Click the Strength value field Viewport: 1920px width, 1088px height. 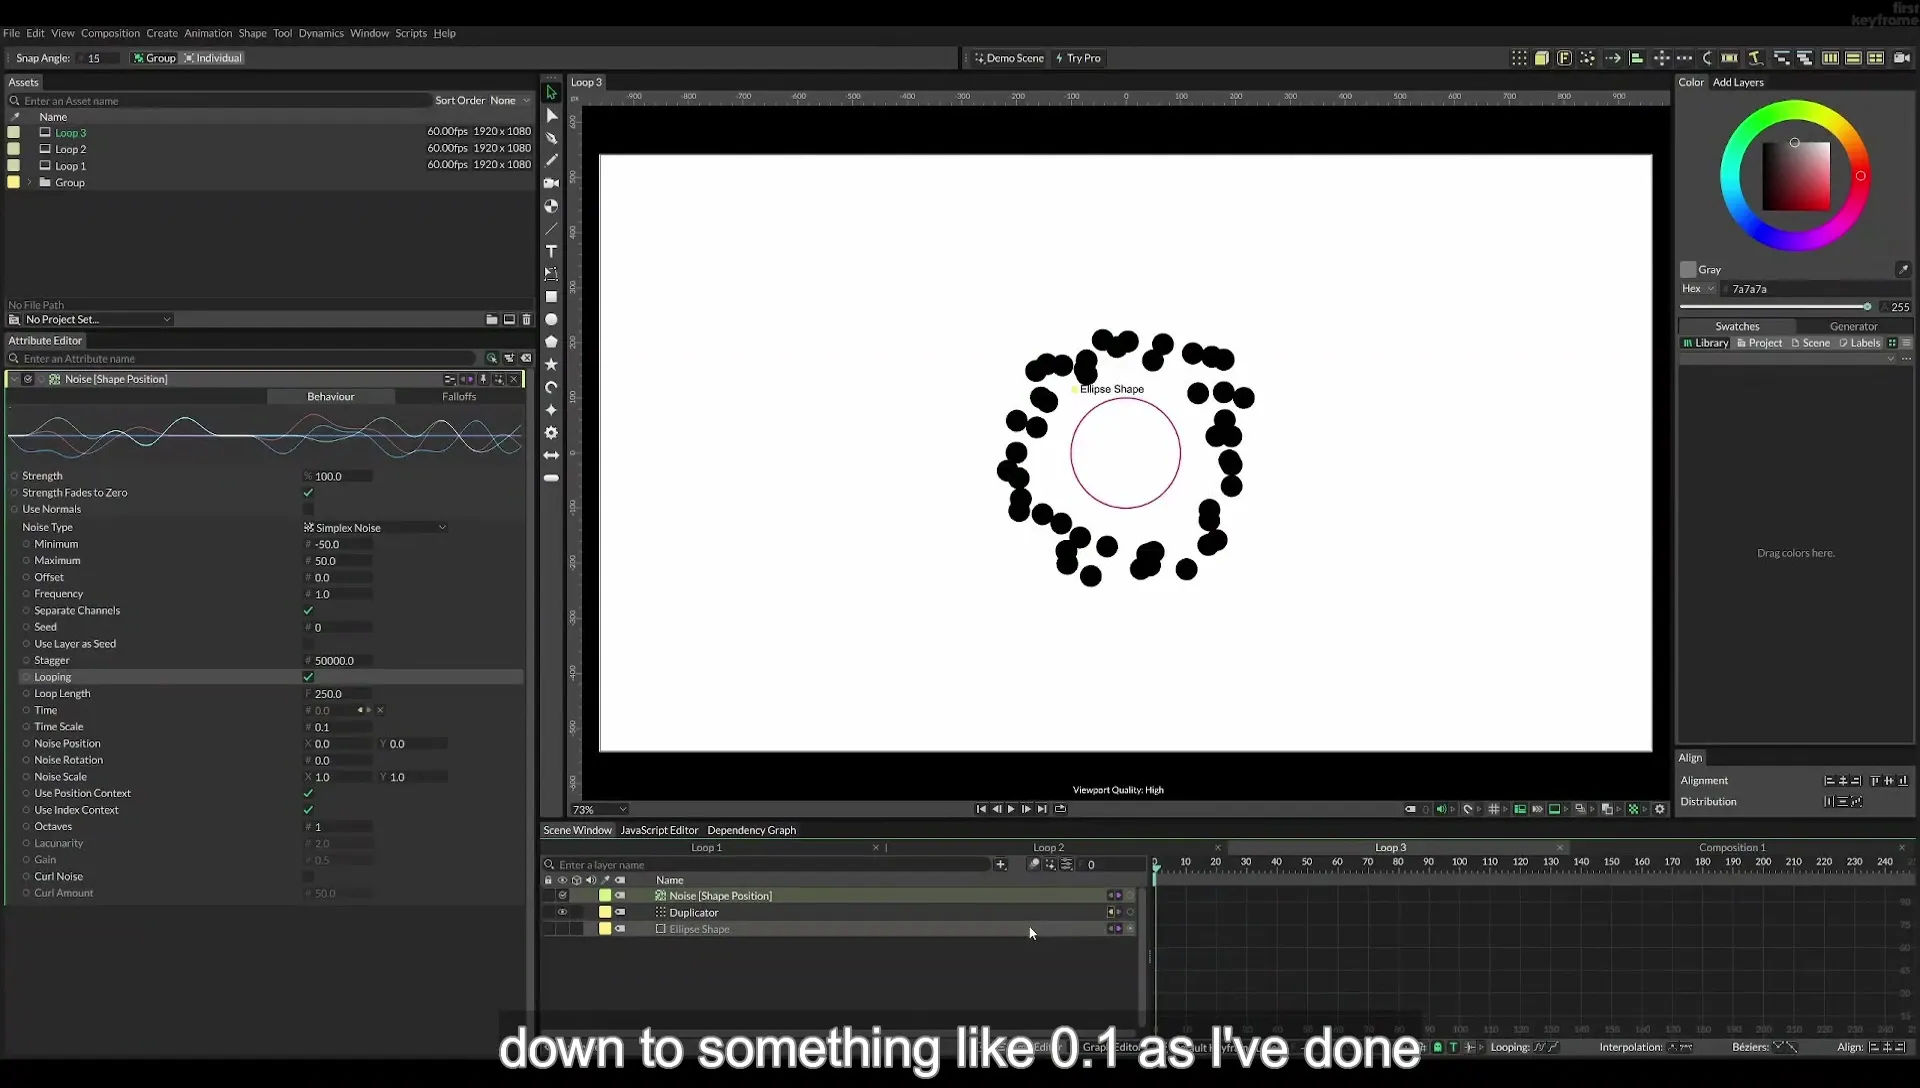pos(338,476)
